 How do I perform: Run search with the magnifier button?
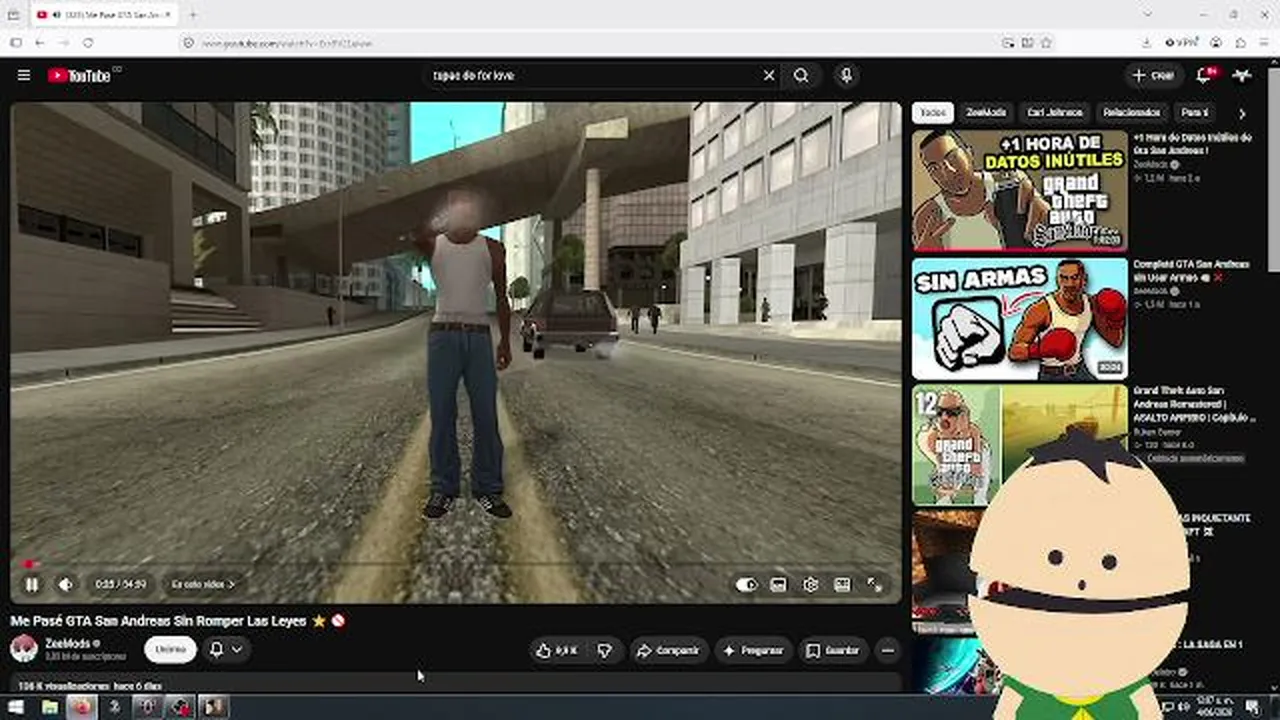[801, 75]
